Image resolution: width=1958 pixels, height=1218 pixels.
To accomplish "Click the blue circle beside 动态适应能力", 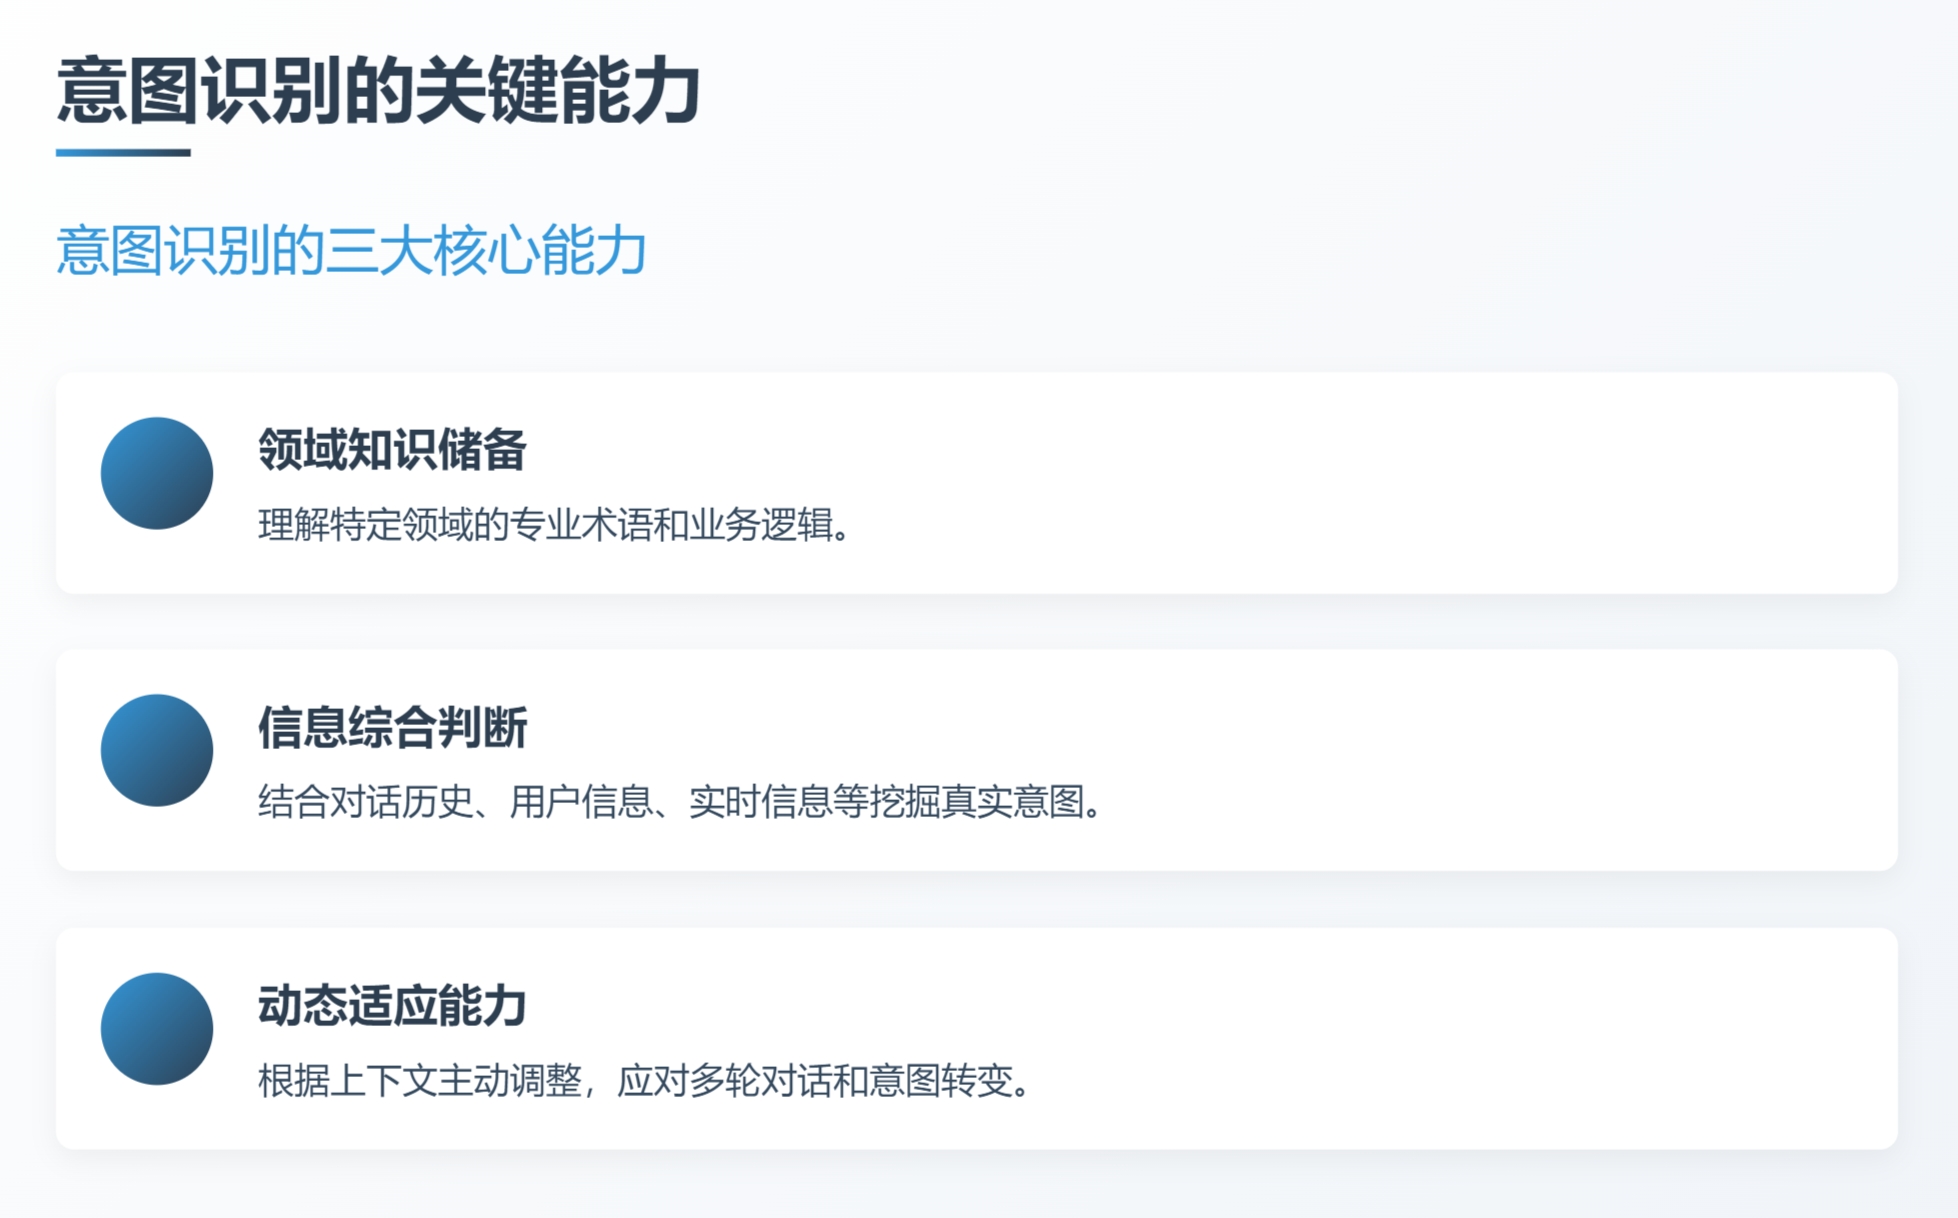I will point(157,1028).
